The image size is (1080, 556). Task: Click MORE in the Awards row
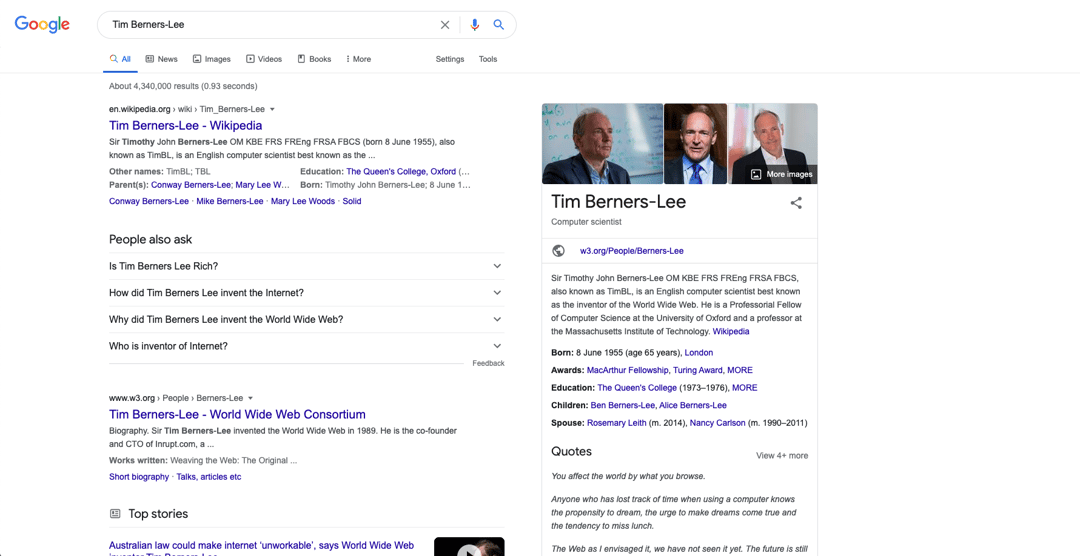[x=740, y=370]
